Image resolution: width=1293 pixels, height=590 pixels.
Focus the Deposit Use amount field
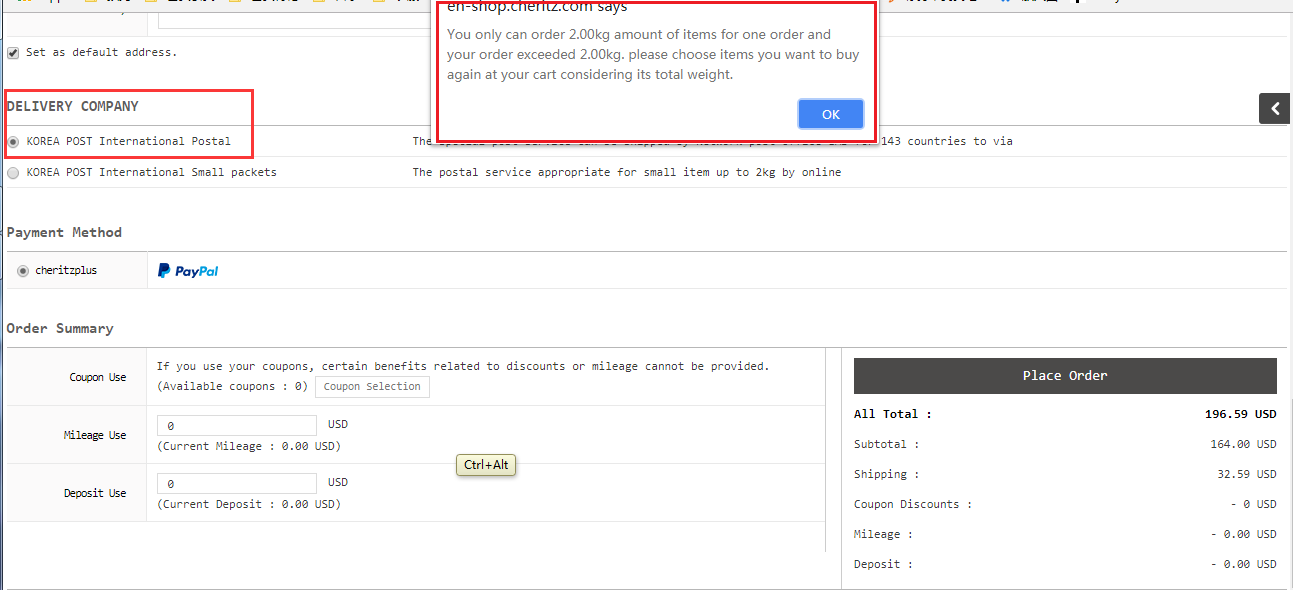point(237,484)
